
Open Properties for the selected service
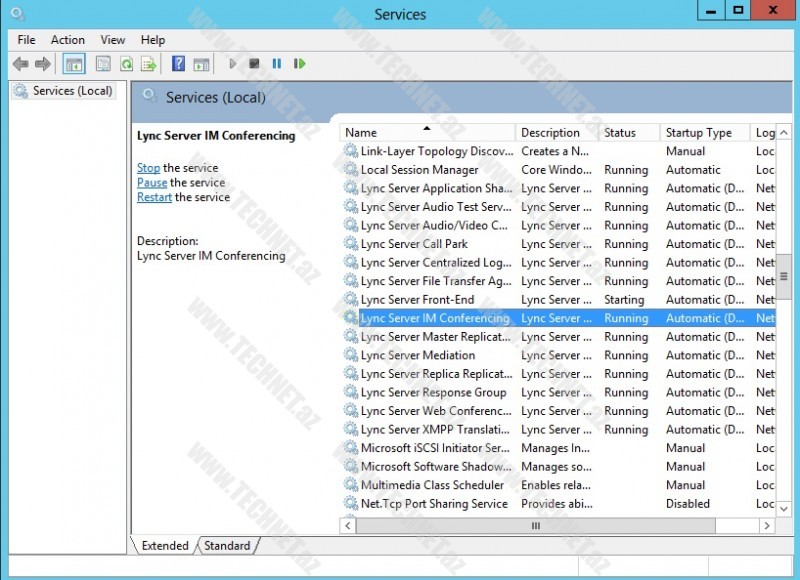click(102, 63)
